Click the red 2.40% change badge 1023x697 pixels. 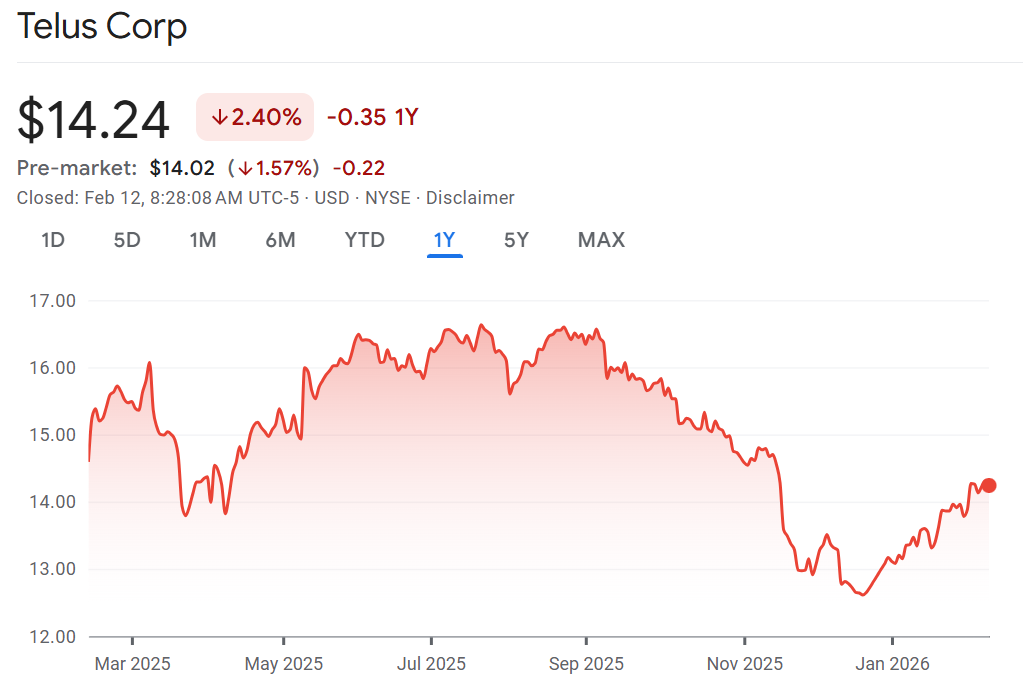point(255,117)
